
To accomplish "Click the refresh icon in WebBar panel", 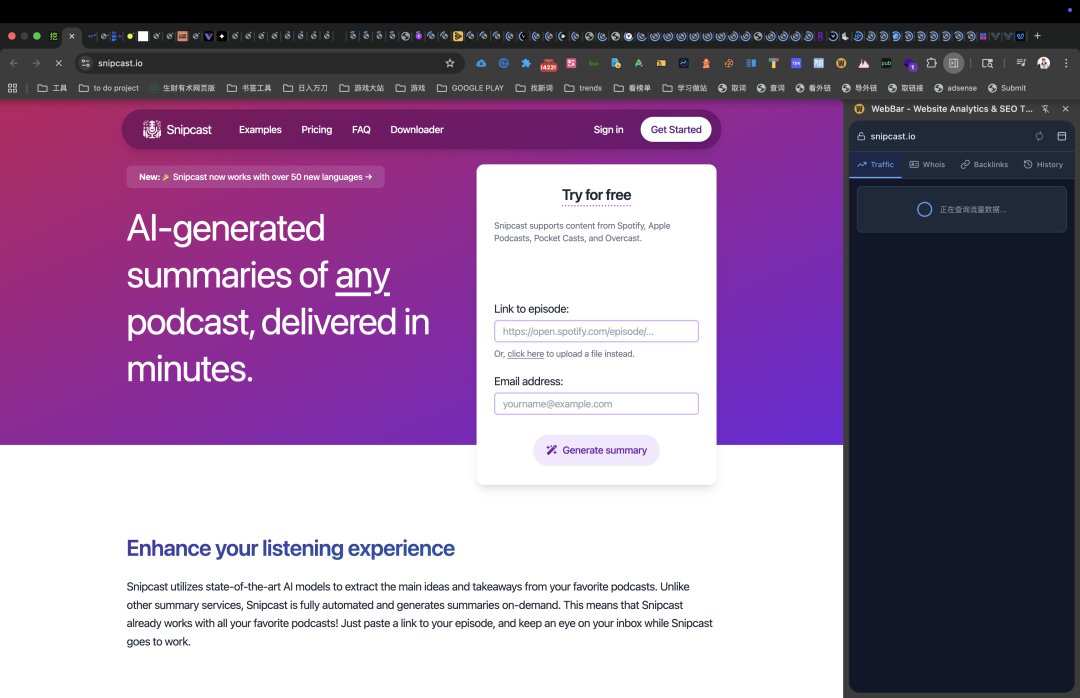I will coord(1039,136).
